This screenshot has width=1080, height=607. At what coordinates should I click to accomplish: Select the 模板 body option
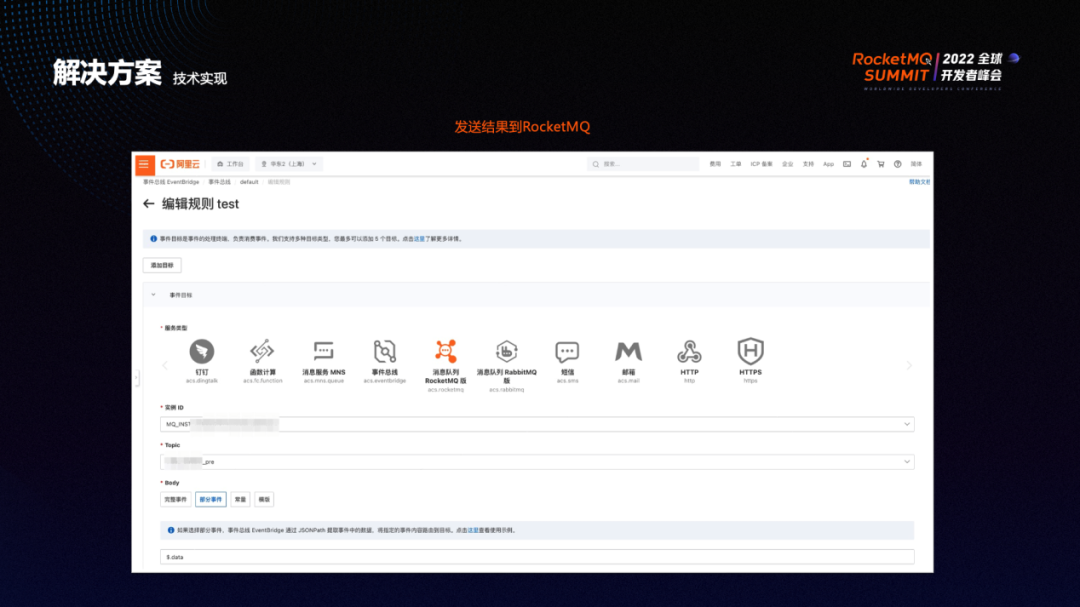click(264, 500)
